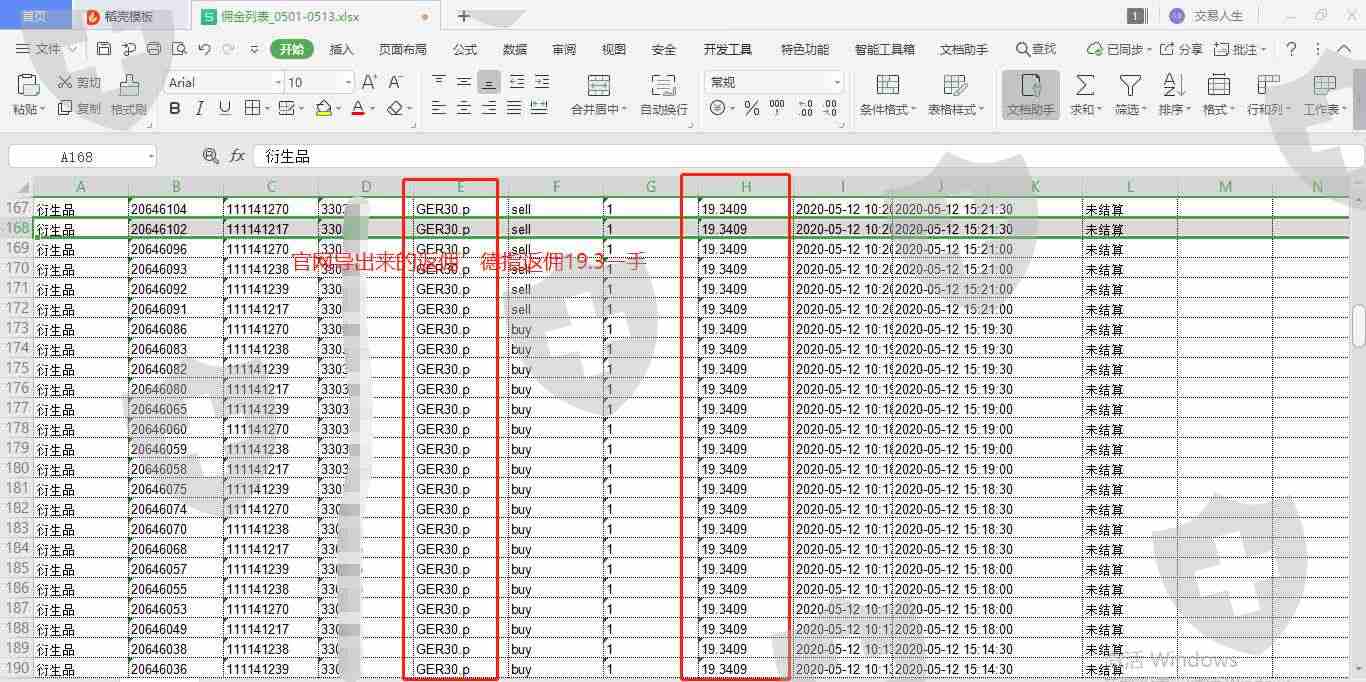1366x682 pixels.
Task: Open the Arial font name dropdown
Action: [x=278, y=82]
